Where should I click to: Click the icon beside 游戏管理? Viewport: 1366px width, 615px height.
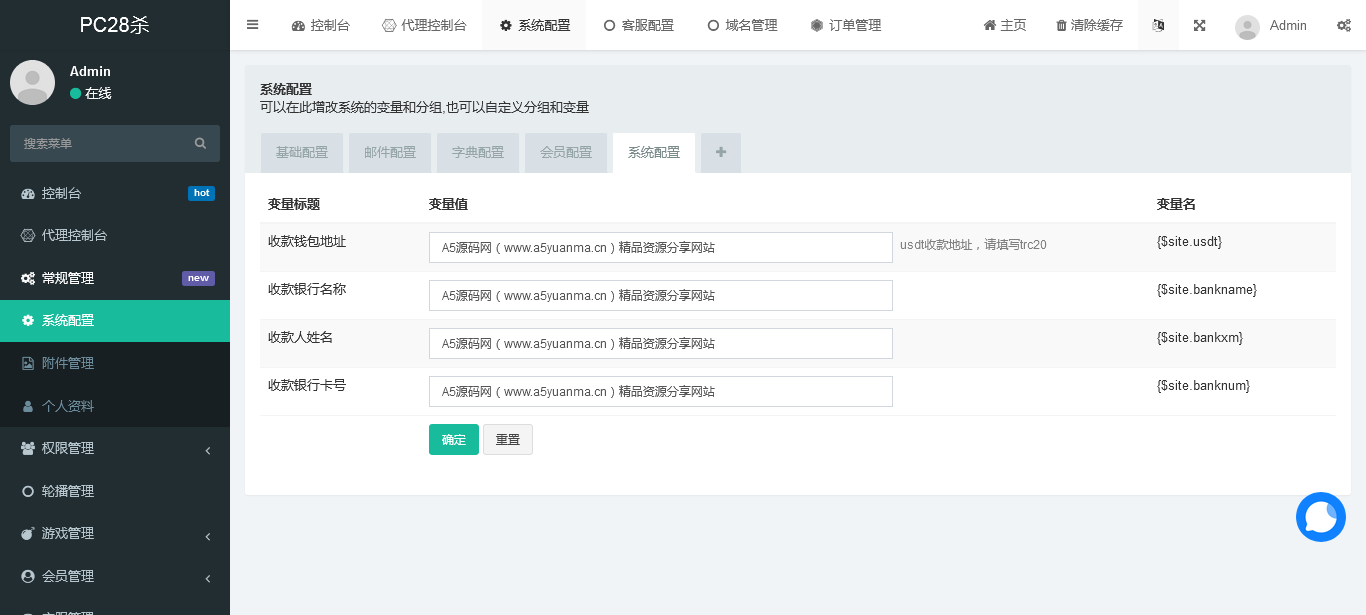28,534
